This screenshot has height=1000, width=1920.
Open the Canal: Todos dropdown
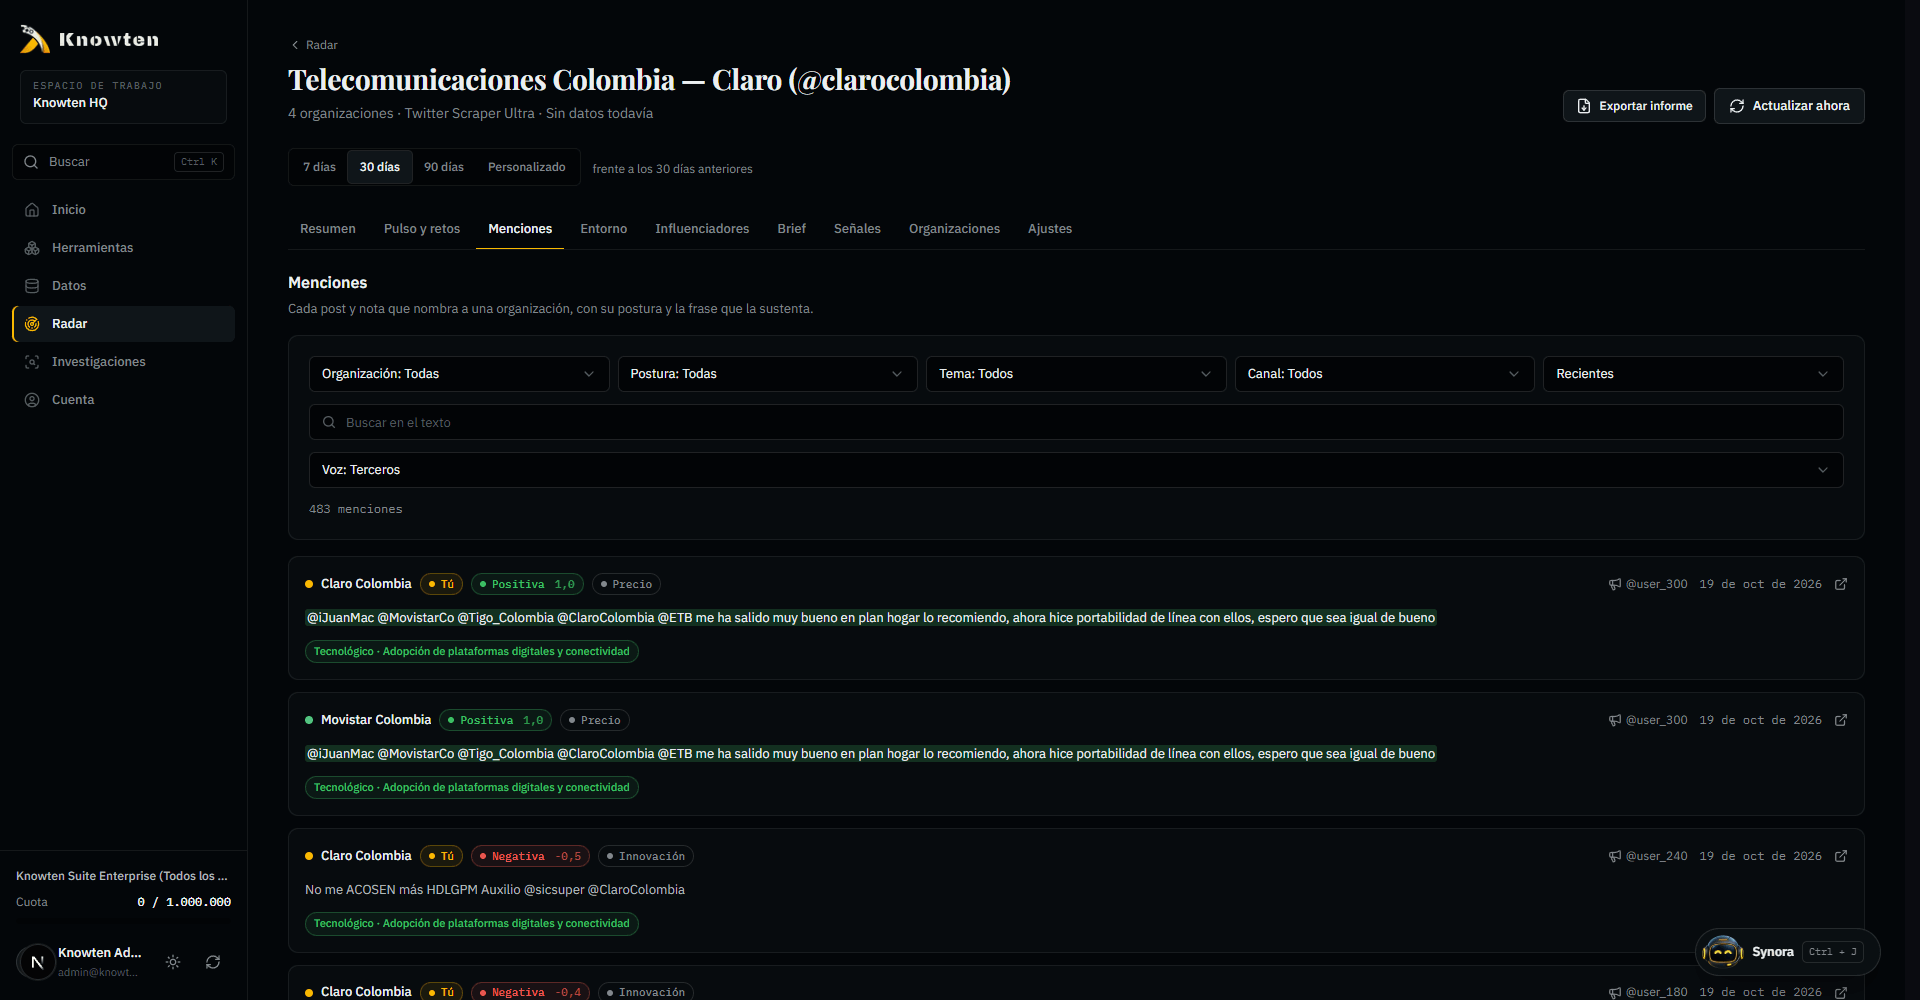1384,374
